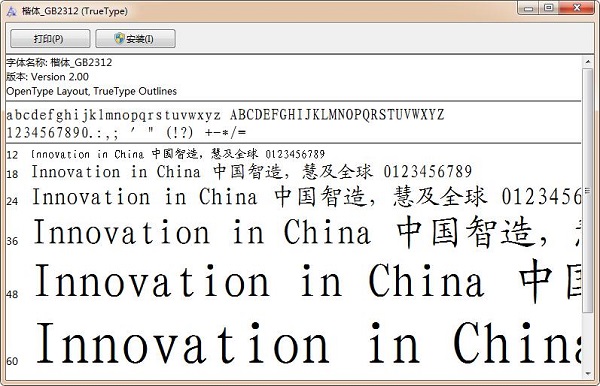Click the size 48 sample text line

[x=307, y=281]
